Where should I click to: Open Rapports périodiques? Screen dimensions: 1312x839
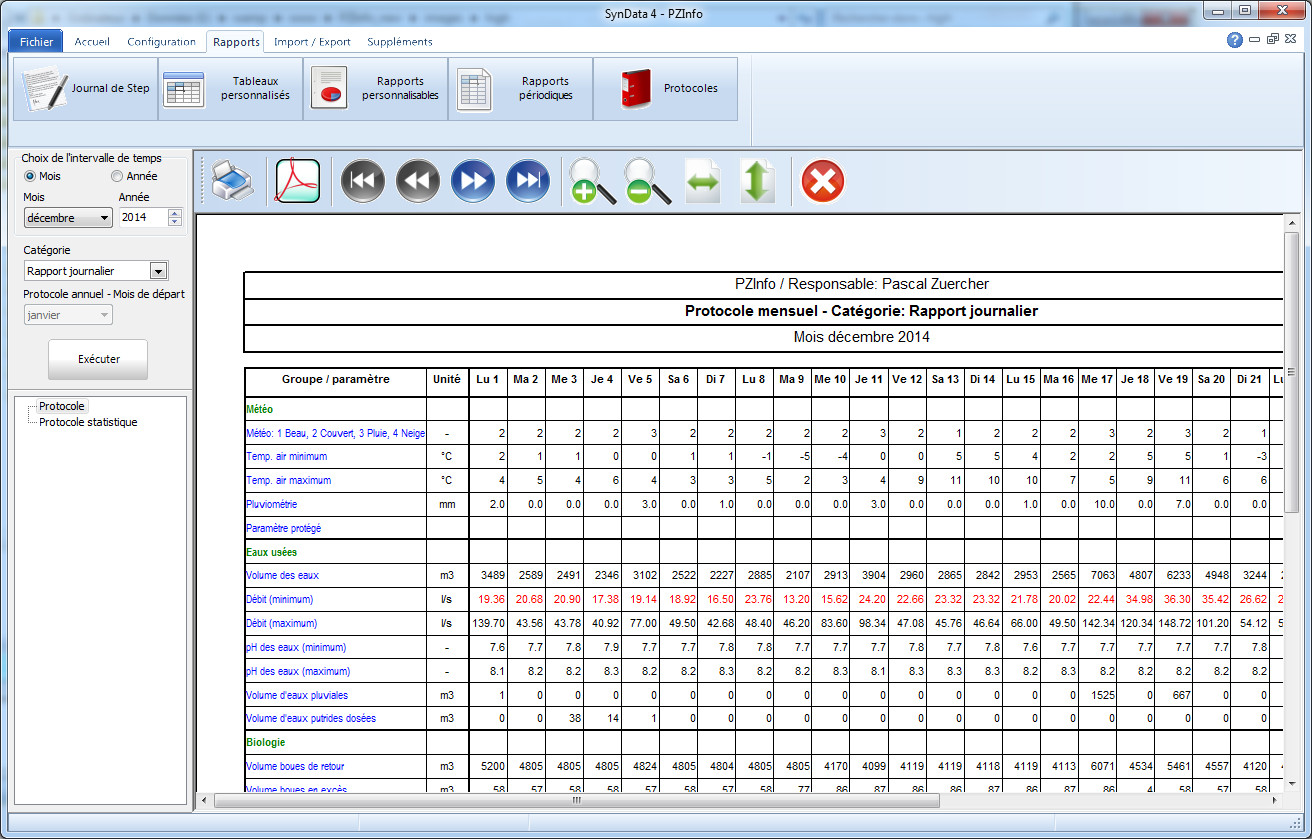520,89
